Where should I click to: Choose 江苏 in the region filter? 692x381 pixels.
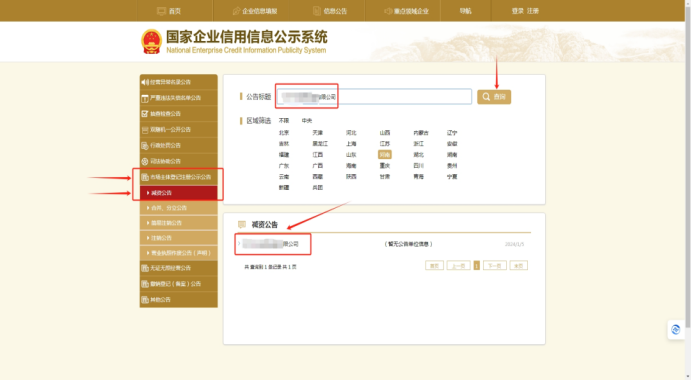point(385,144)
